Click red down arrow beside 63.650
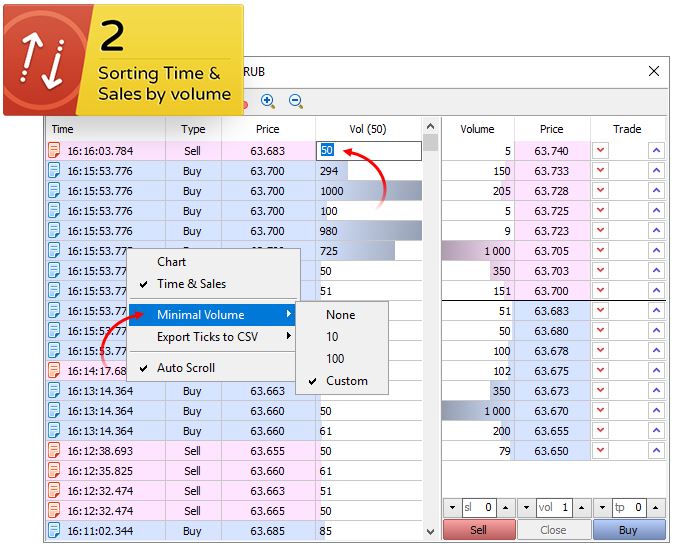675x548 pixels. point(601,451)
